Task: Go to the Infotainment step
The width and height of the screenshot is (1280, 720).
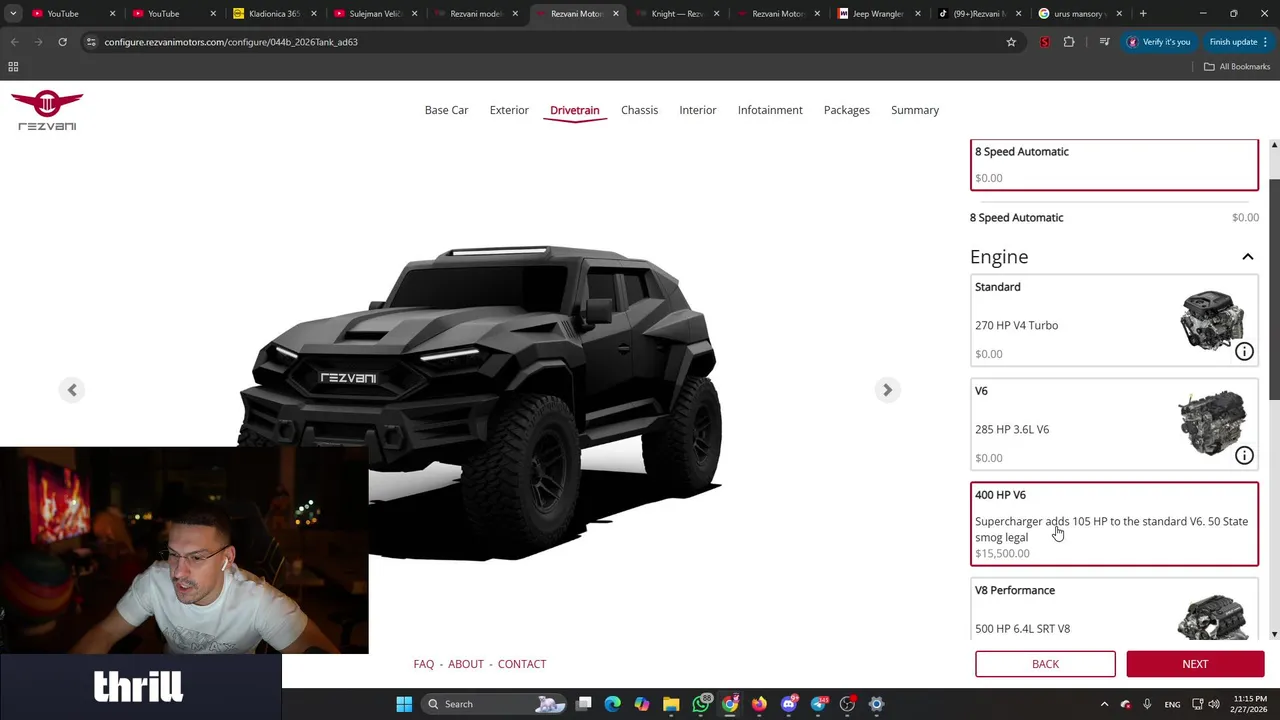Action: (x=770, y=110)
